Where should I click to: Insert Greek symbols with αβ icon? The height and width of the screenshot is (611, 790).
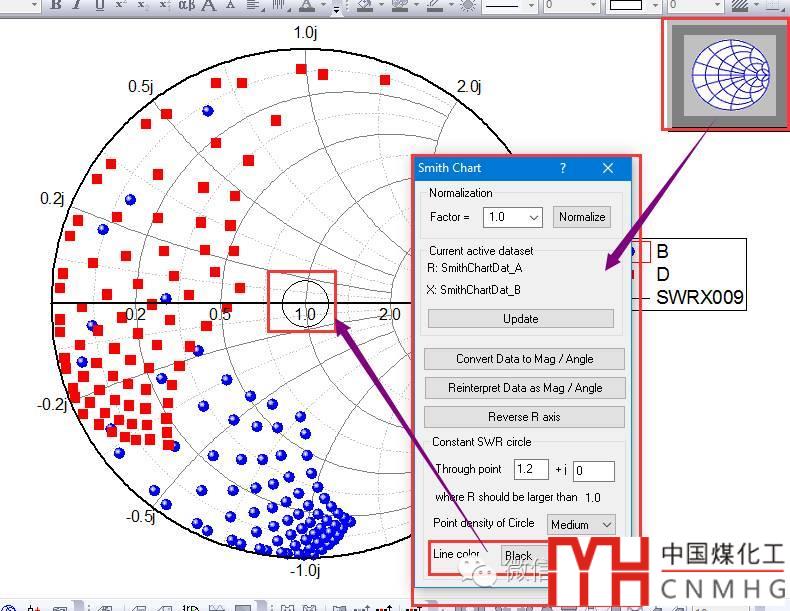pos(186,5)
